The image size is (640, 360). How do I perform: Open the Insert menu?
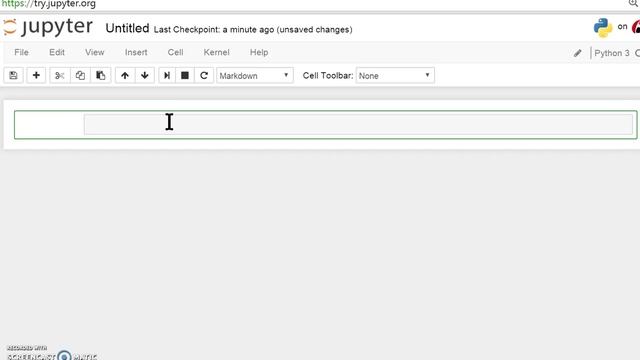click(136, 52)
